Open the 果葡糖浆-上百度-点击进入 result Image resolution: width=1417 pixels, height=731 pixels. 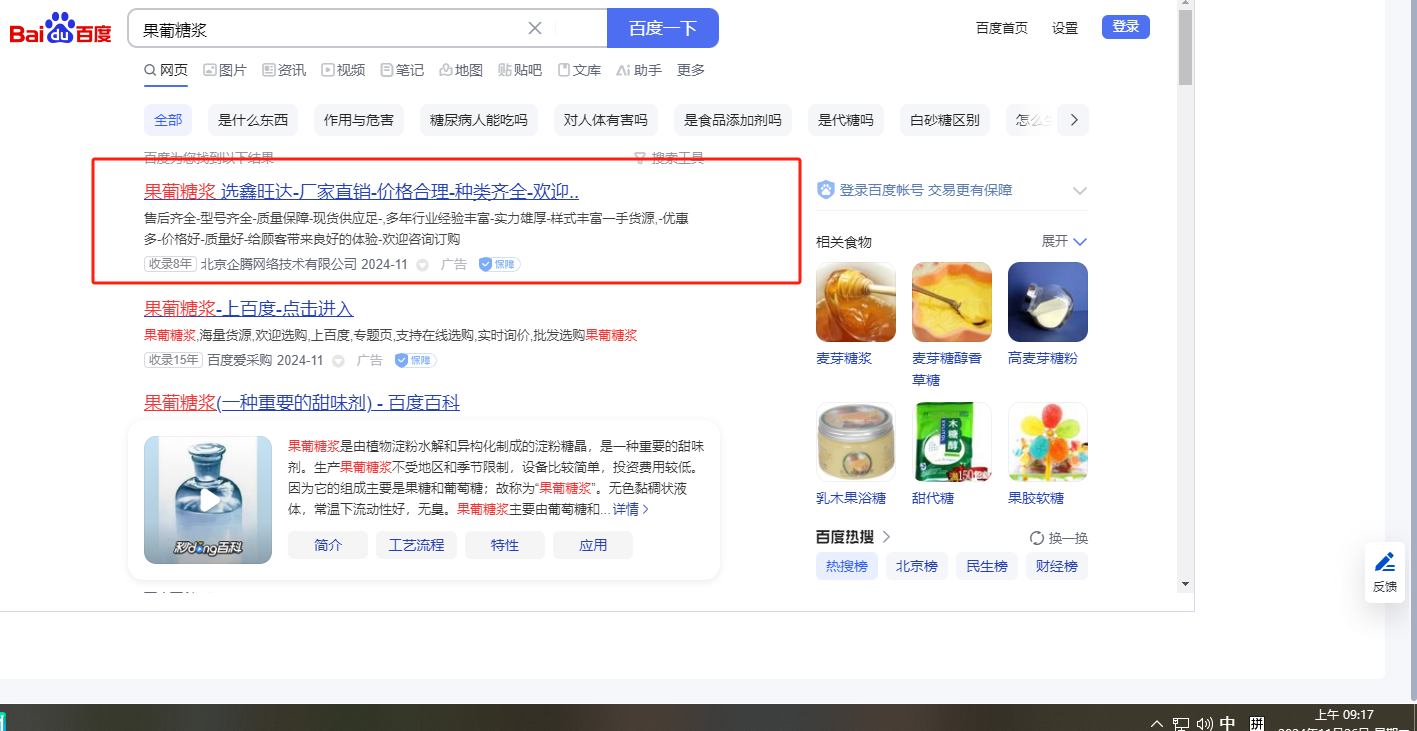pos(249,308)
